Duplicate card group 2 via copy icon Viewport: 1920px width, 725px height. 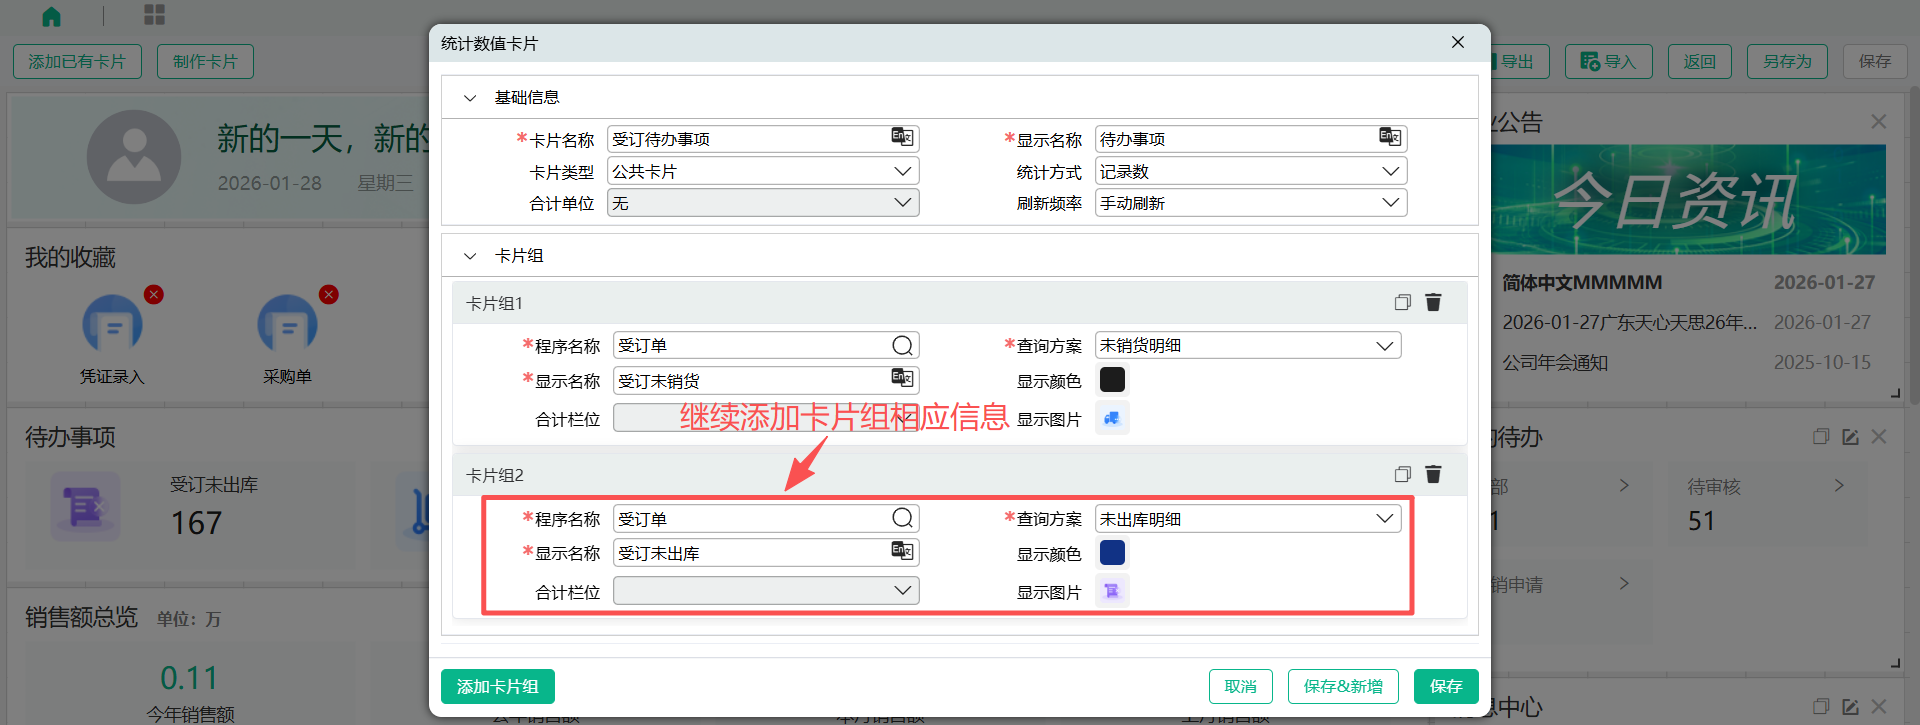[x=1402, y=475]
